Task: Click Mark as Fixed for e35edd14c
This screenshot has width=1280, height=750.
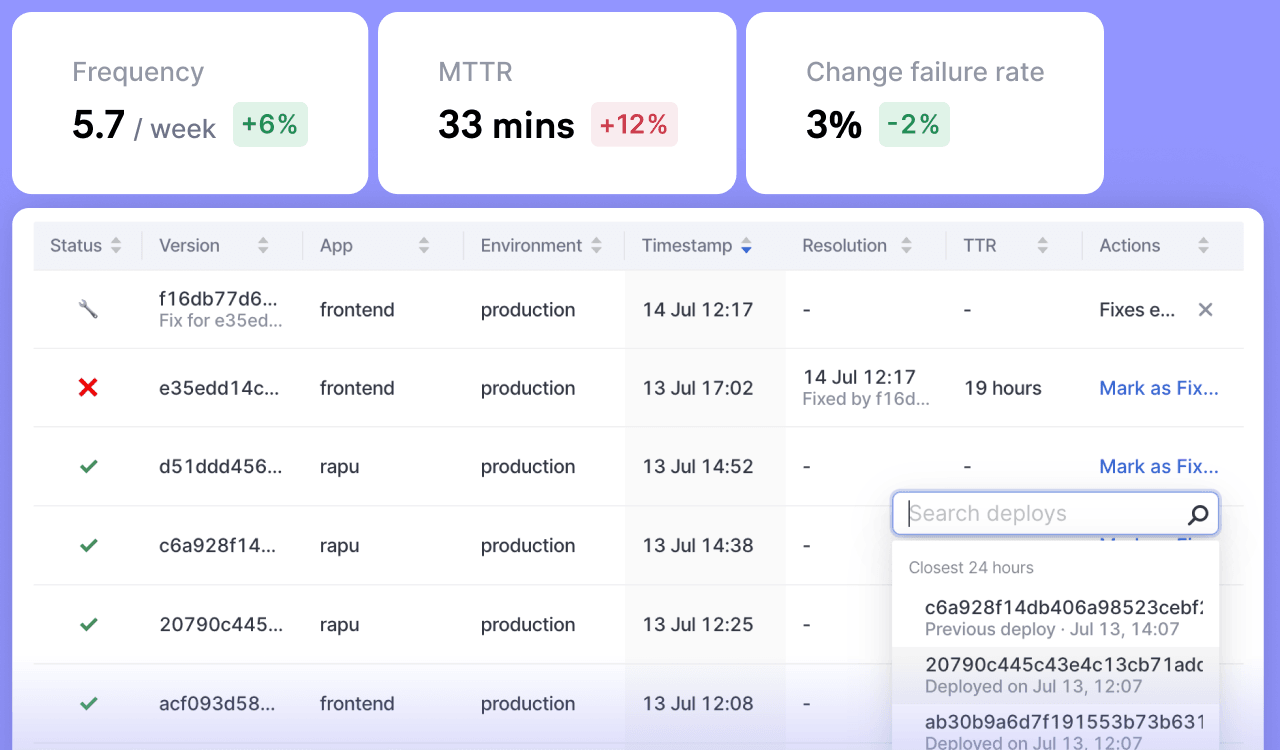Action: tap(1158, 388)
